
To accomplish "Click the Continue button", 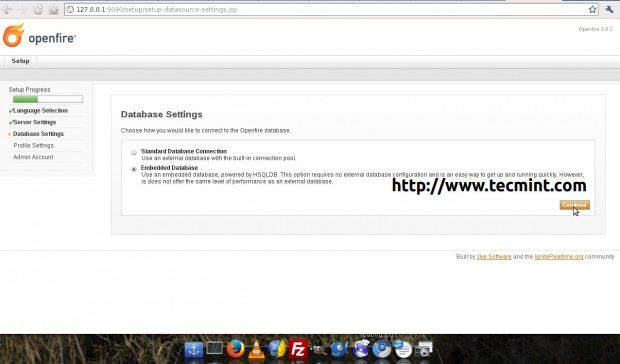I will [575, 205].
